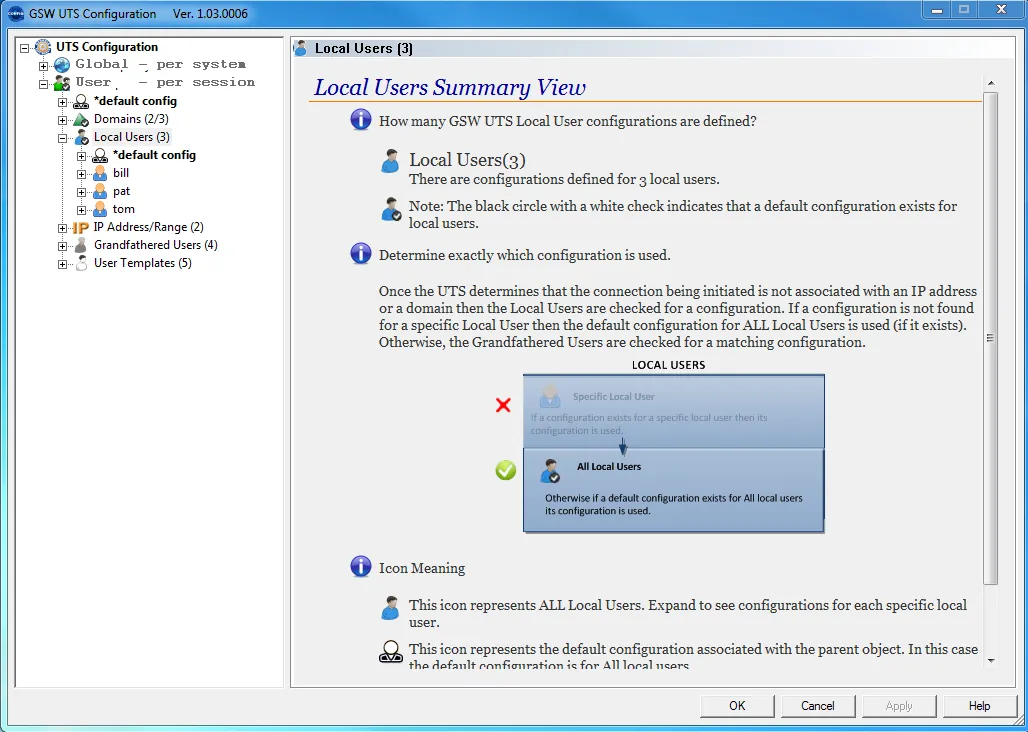The image size is (1028, 732).
Task: Click the vertical scrollbar thumb in summary view
Action: [x=991, y=338]
